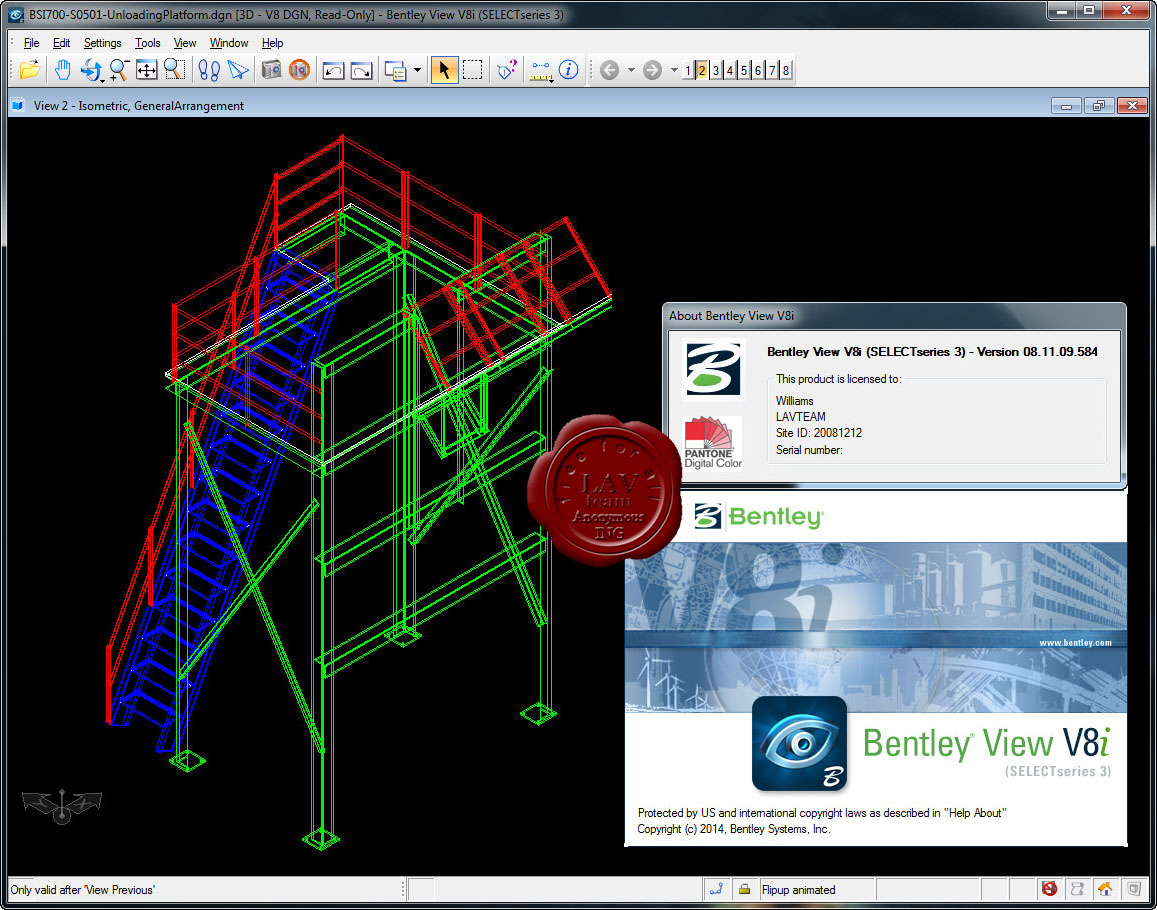Open the Help menu
Screen dimensions: 1157x910
tap(272, 43)
